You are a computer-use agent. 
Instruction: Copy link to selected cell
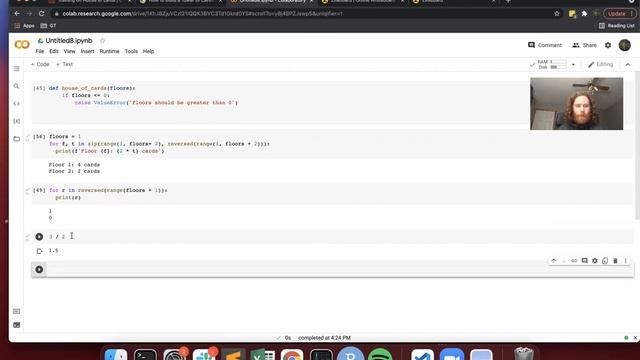[x=574, y=261]
